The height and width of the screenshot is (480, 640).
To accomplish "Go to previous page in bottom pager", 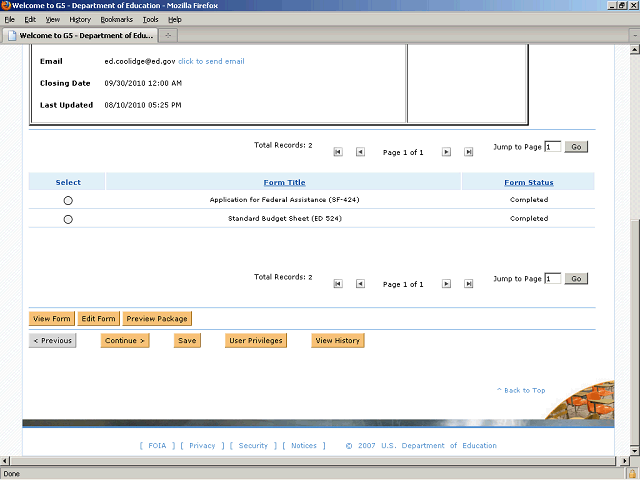I will (x=360, y=284).
